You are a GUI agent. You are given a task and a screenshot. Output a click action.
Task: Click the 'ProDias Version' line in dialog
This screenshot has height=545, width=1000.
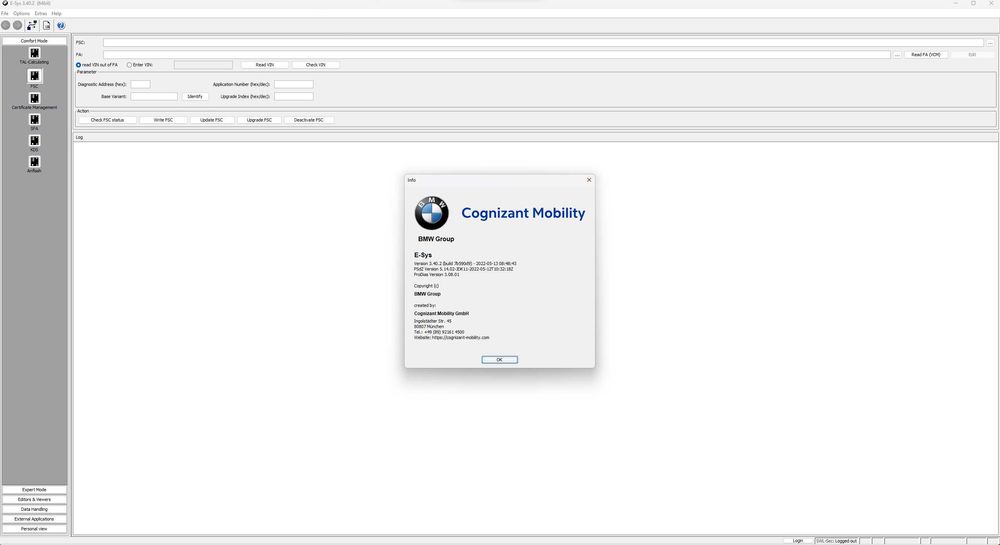(x=437, y=274)
